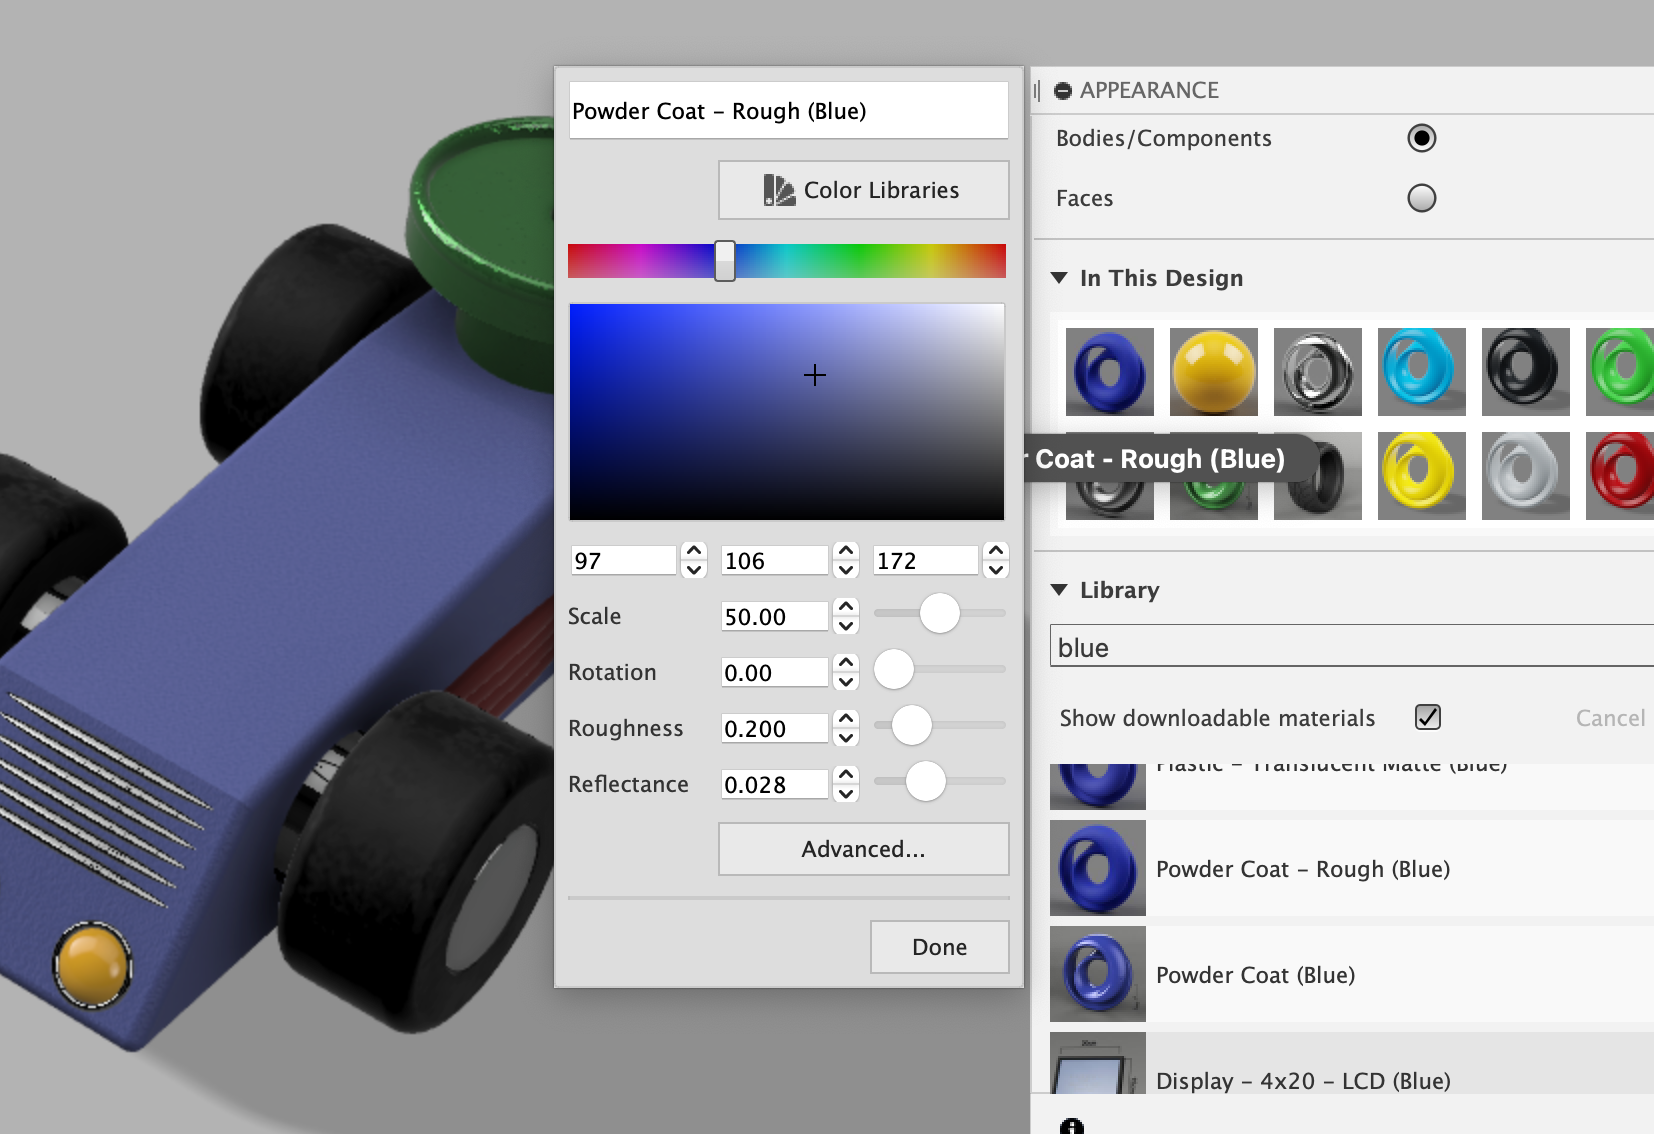Viewport: 1654px width, 1134px height.
Task: Open the Color Libraries panel
Action: (862, 190)
